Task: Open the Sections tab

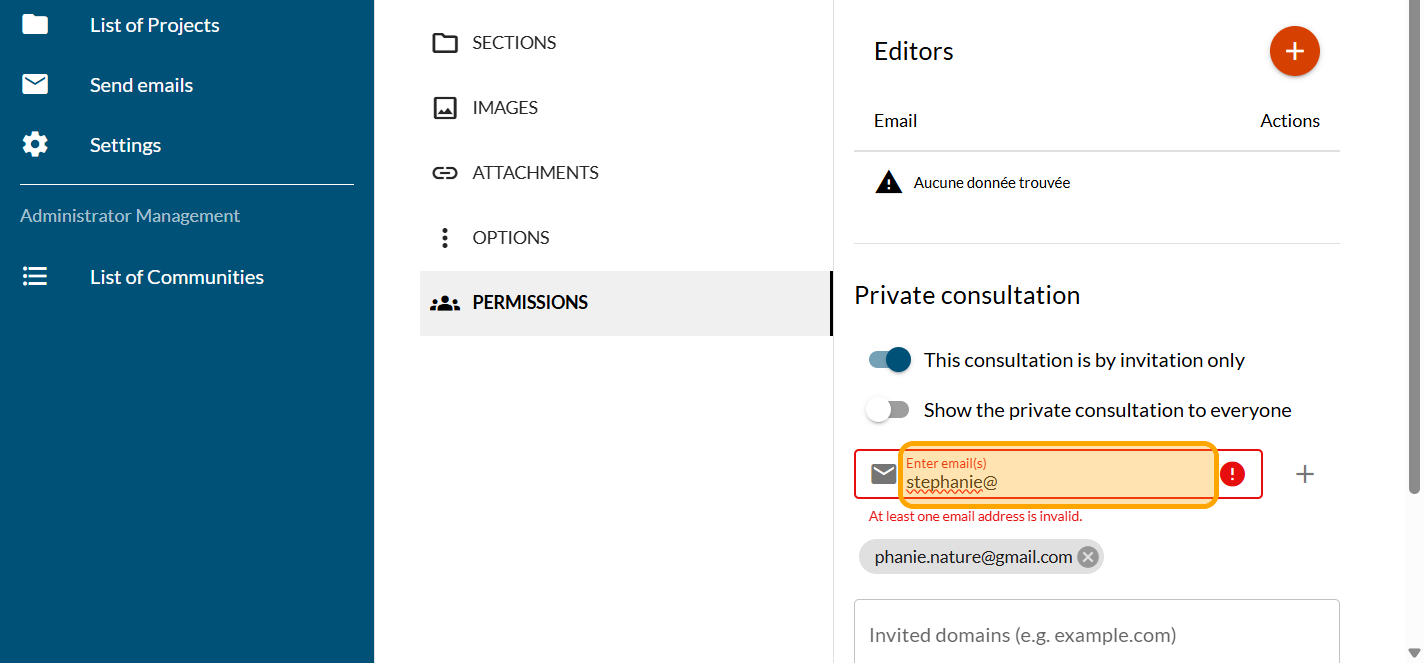Action: [x=514, y=43]
